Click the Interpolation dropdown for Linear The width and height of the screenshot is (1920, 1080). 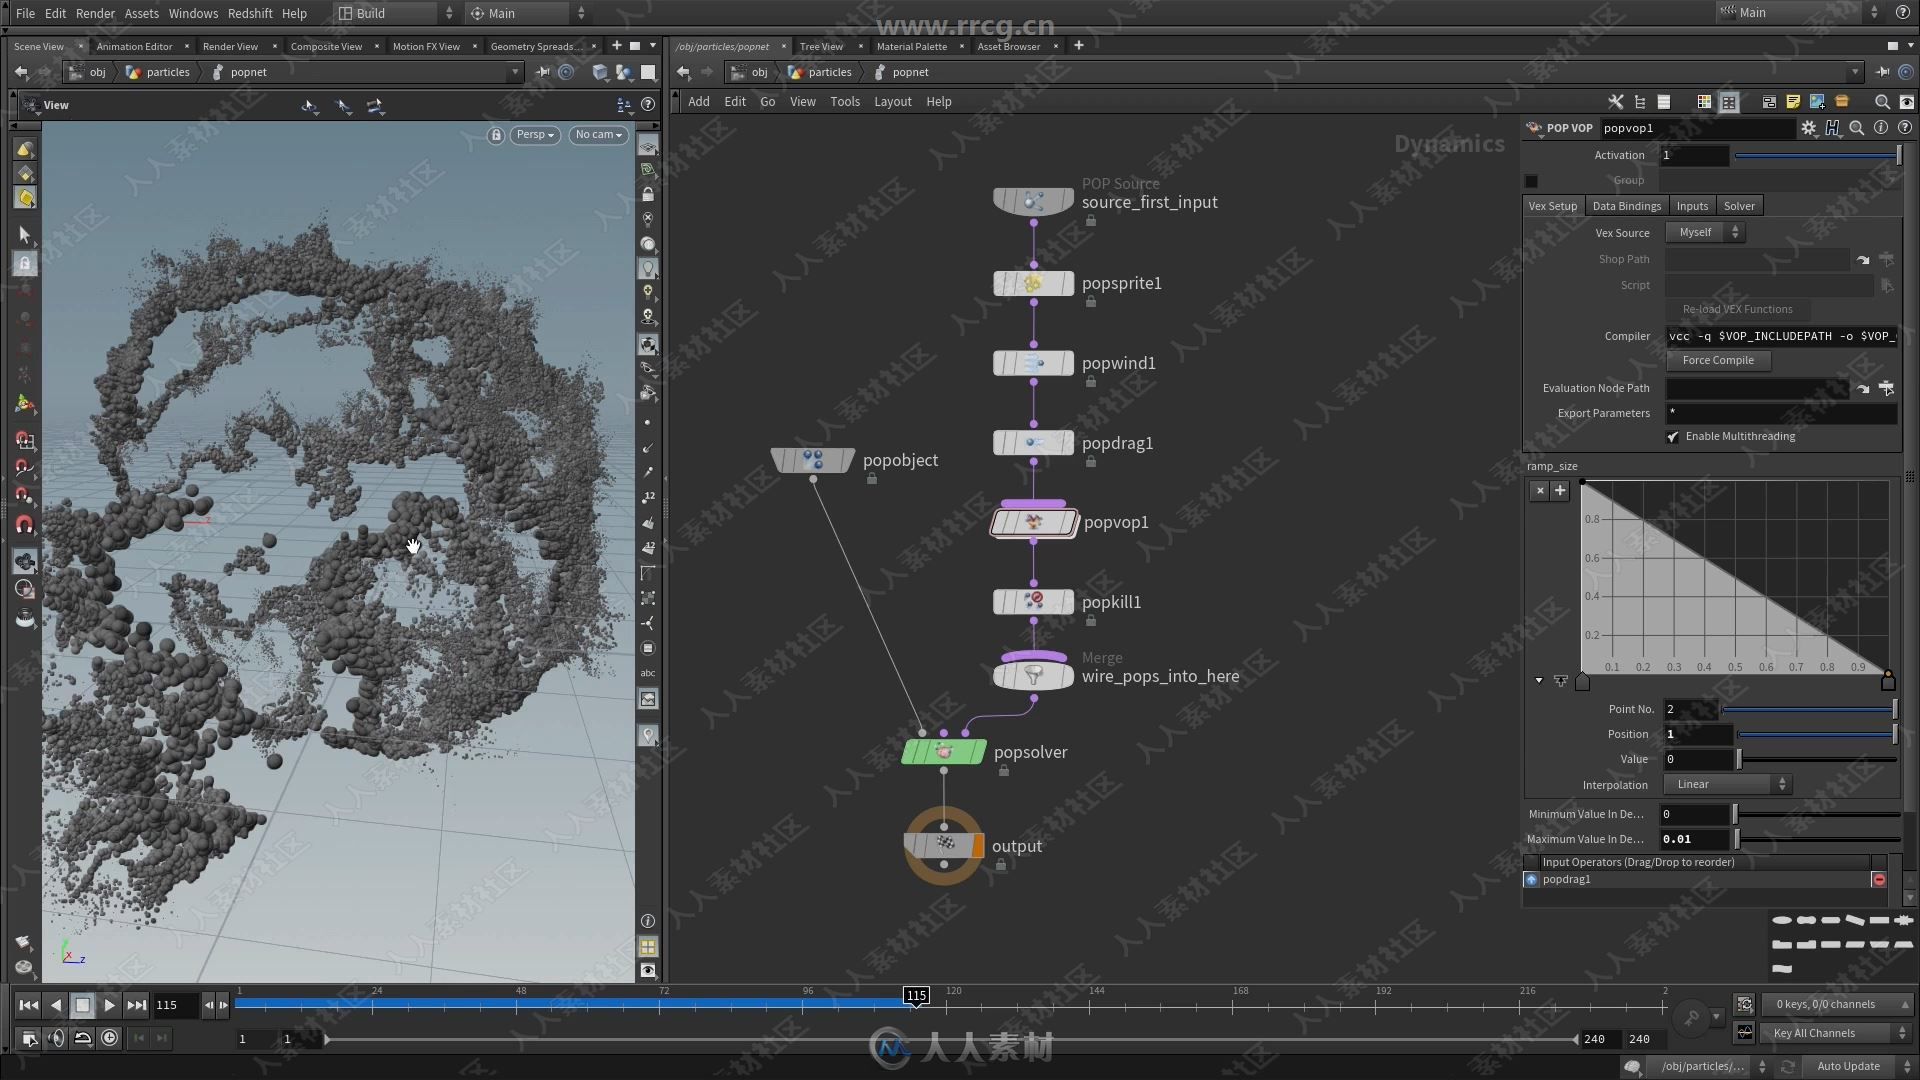1726,785
